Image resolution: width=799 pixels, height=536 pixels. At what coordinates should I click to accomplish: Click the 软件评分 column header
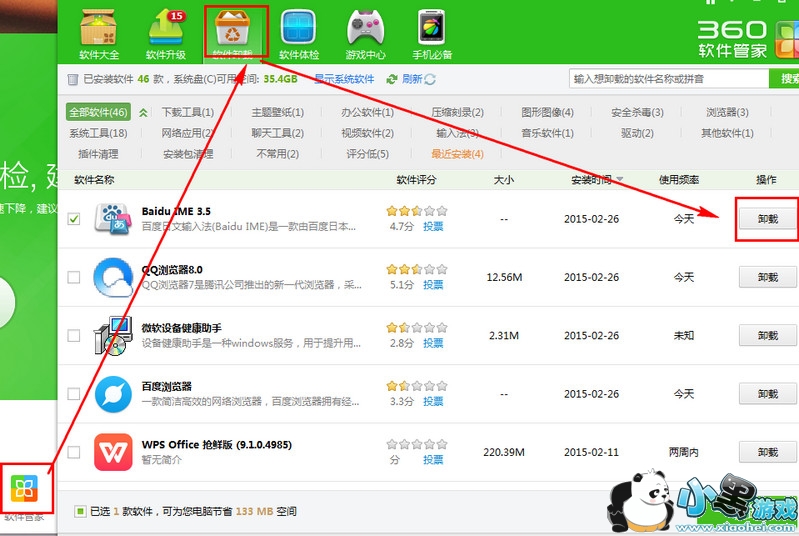click(x=416, y=179)
